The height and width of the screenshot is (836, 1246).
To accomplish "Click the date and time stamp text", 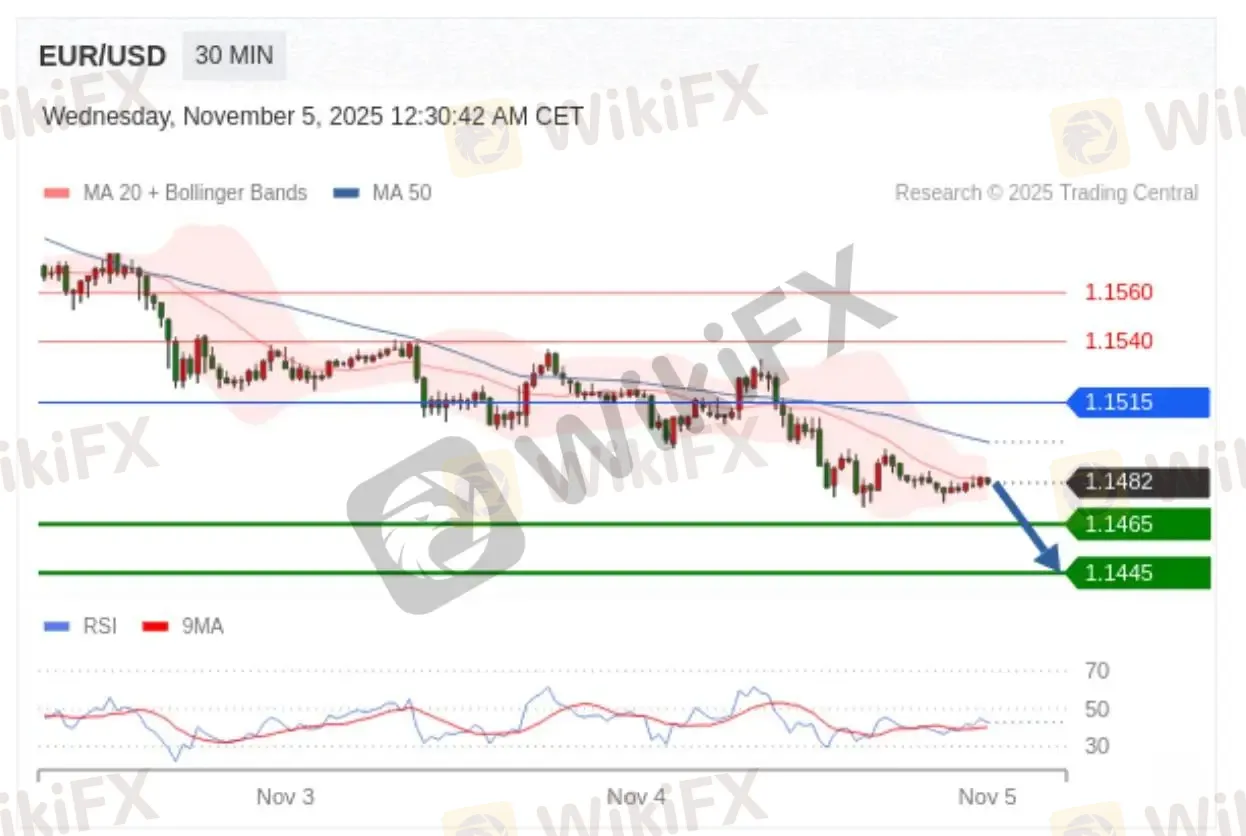I will point(313,116).
